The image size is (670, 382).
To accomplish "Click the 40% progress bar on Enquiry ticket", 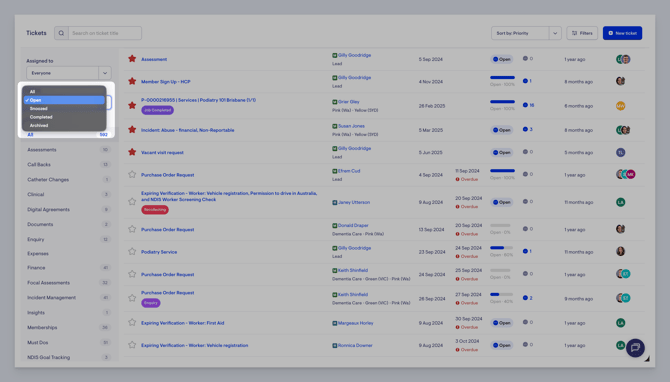I will pyautogui.click(x=501, y=294).
